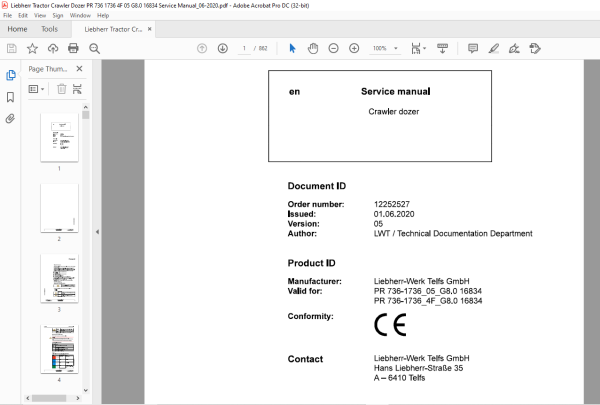Open the Edit menu
The width and height of the screenshot is (600, 405).
[23, 15]
